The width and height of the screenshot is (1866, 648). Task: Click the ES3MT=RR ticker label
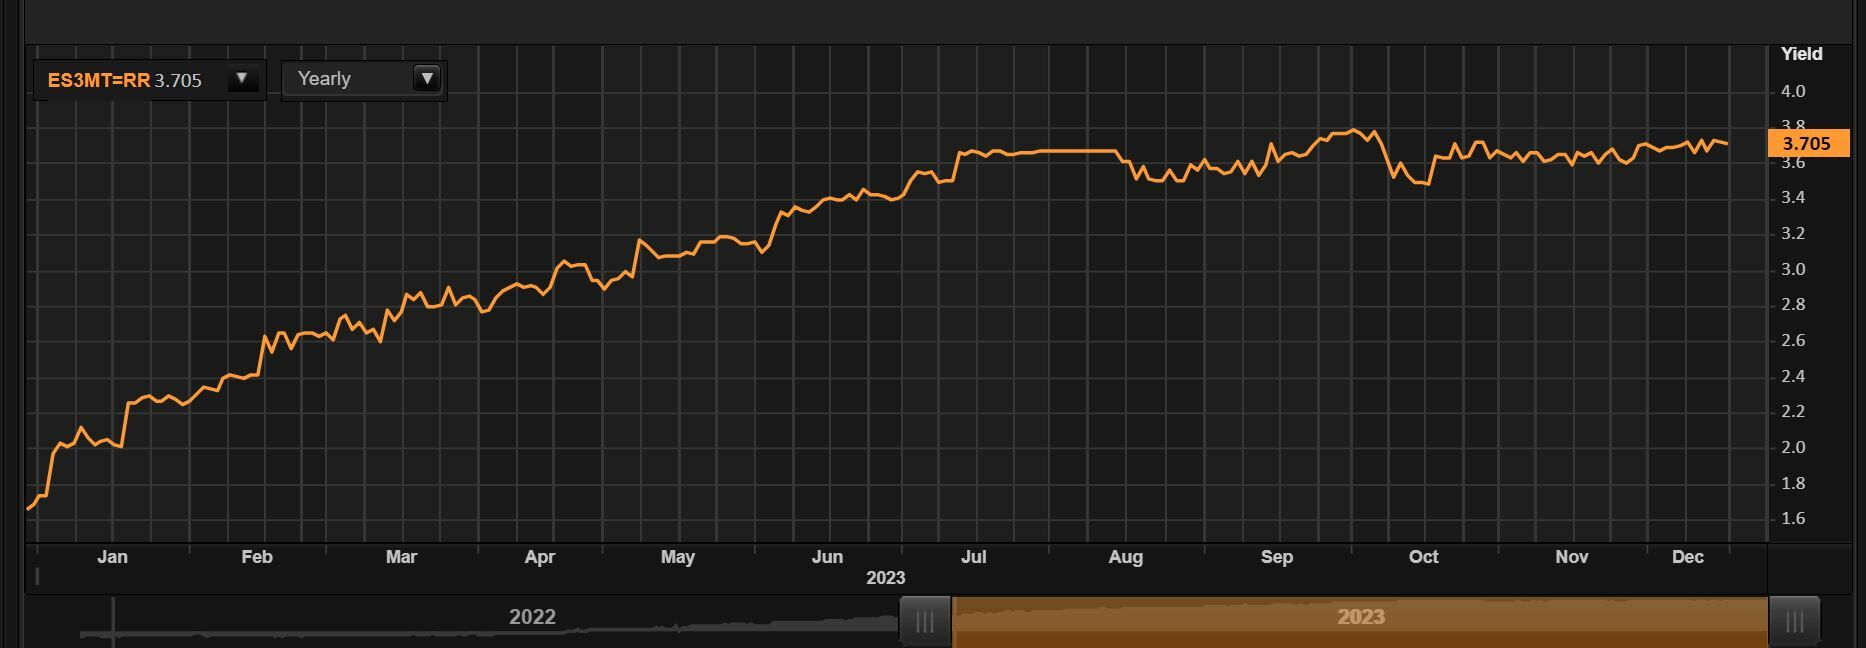tap(99, 80)
